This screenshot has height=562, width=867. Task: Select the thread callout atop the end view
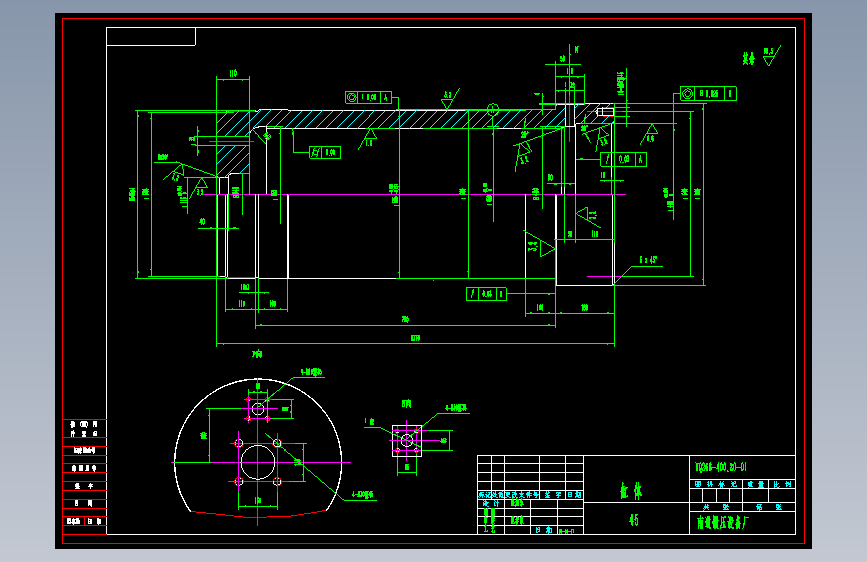coord(311,372)
